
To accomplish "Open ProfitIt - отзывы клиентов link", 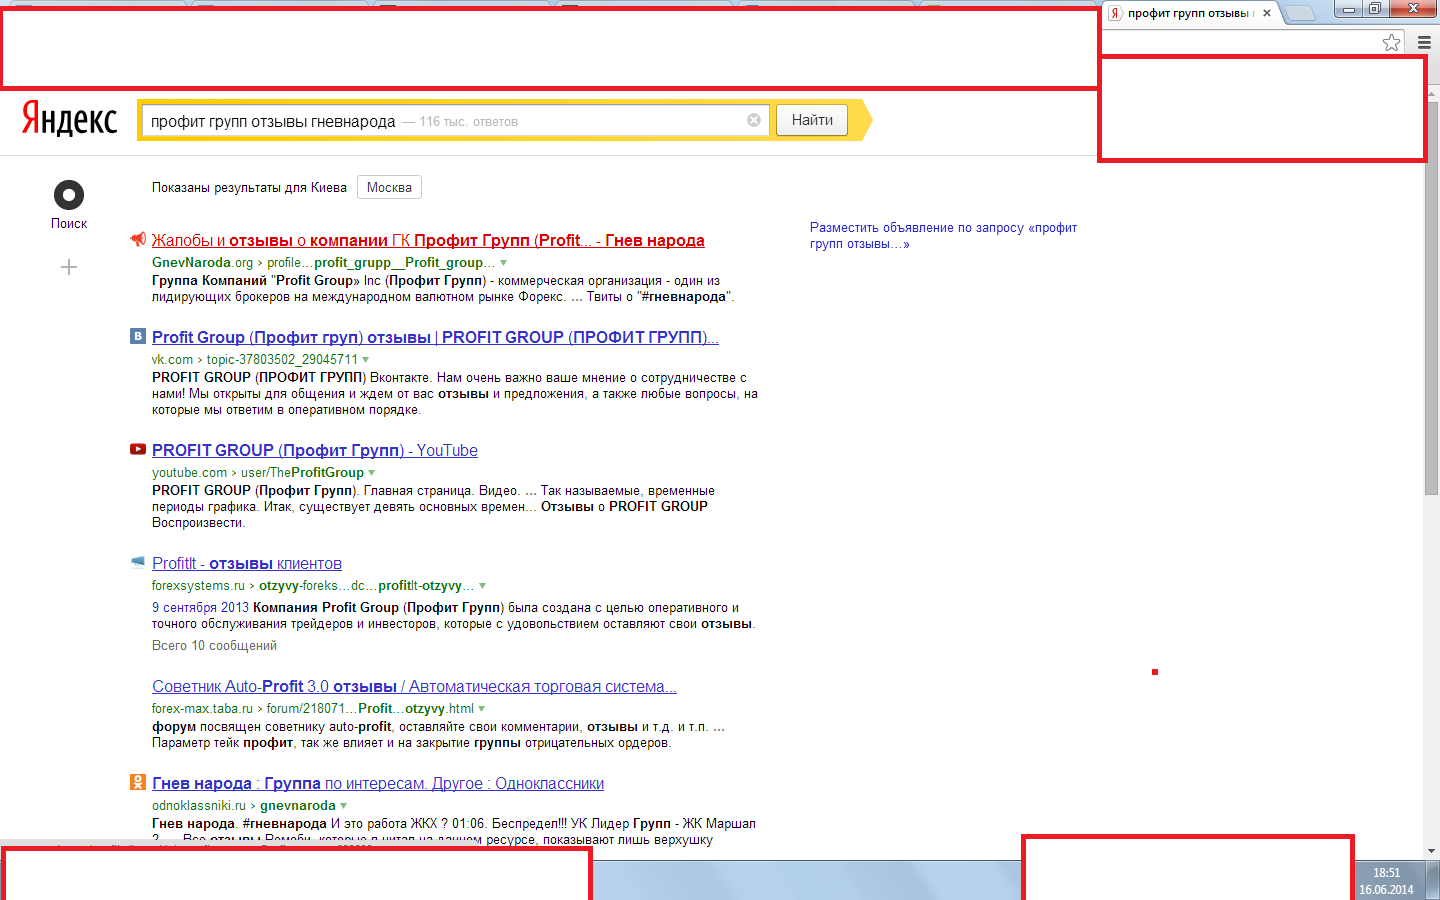I will click(x=247, y=563).
